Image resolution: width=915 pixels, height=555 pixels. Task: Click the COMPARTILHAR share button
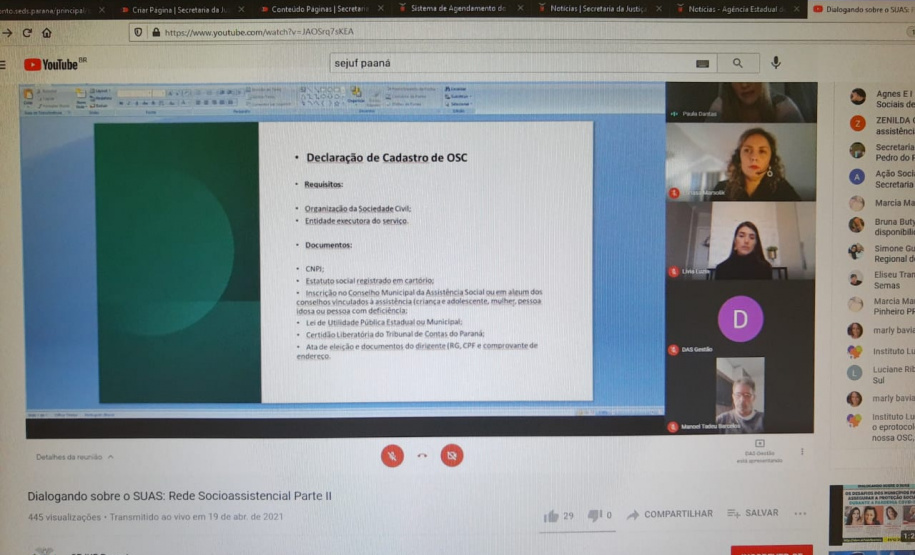click(669, 514)
